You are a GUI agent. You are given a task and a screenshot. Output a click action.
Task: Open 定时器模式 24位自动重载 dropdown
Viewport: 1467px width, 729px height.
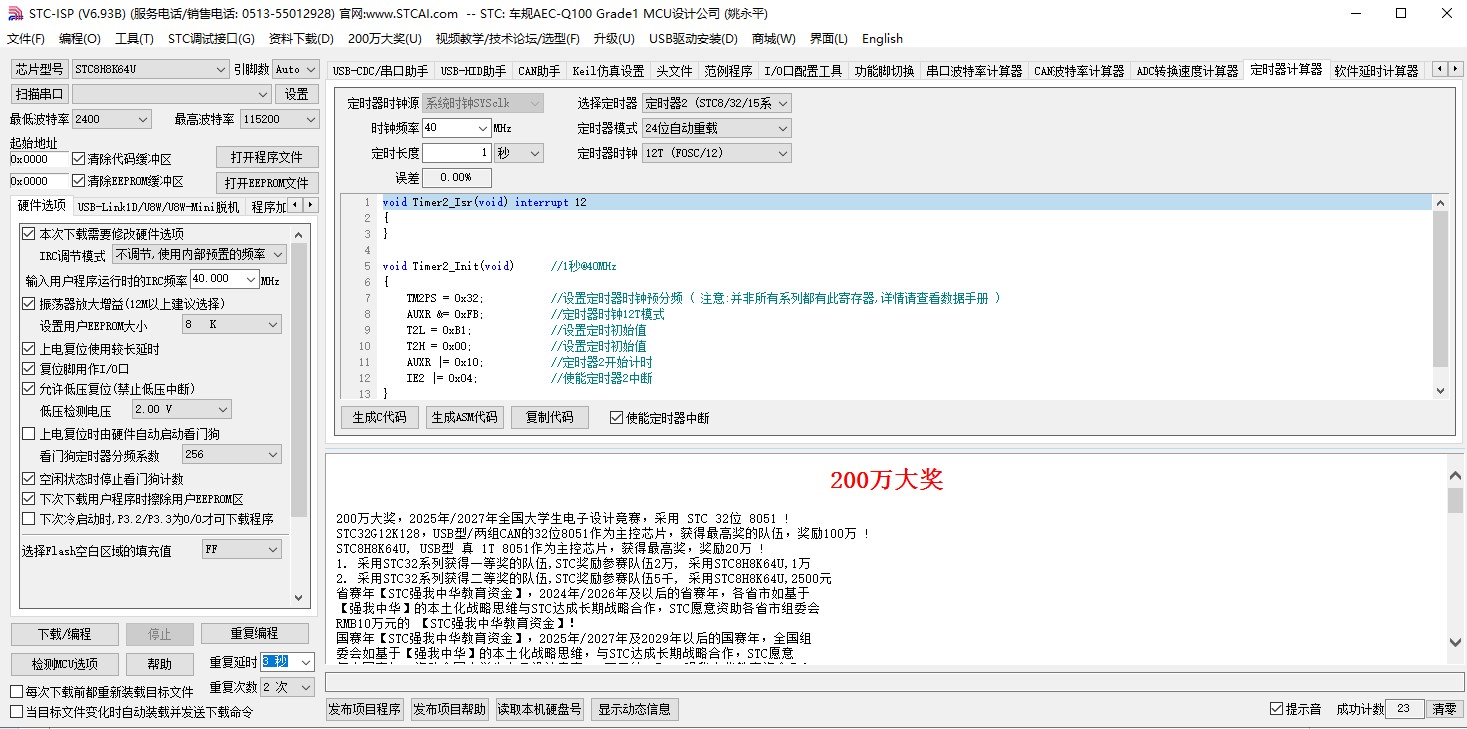pyautogui.click(x=716, y=128)
